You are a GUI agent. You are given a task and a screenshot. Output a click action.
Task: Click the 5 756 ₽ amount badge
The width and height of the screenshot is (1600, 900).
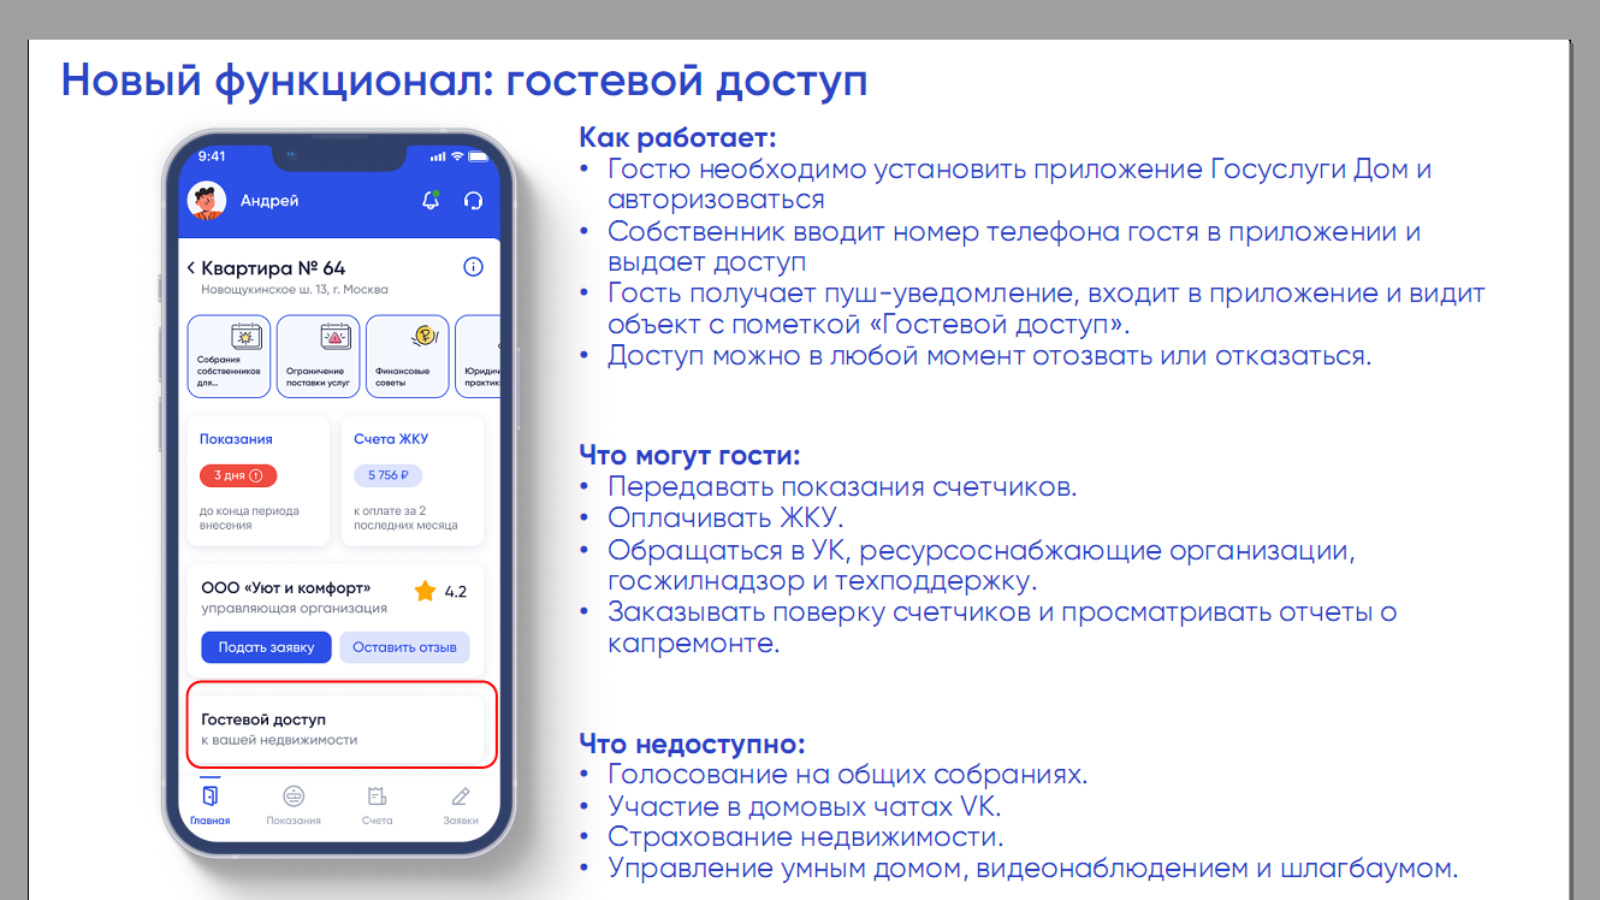[388, 476]
